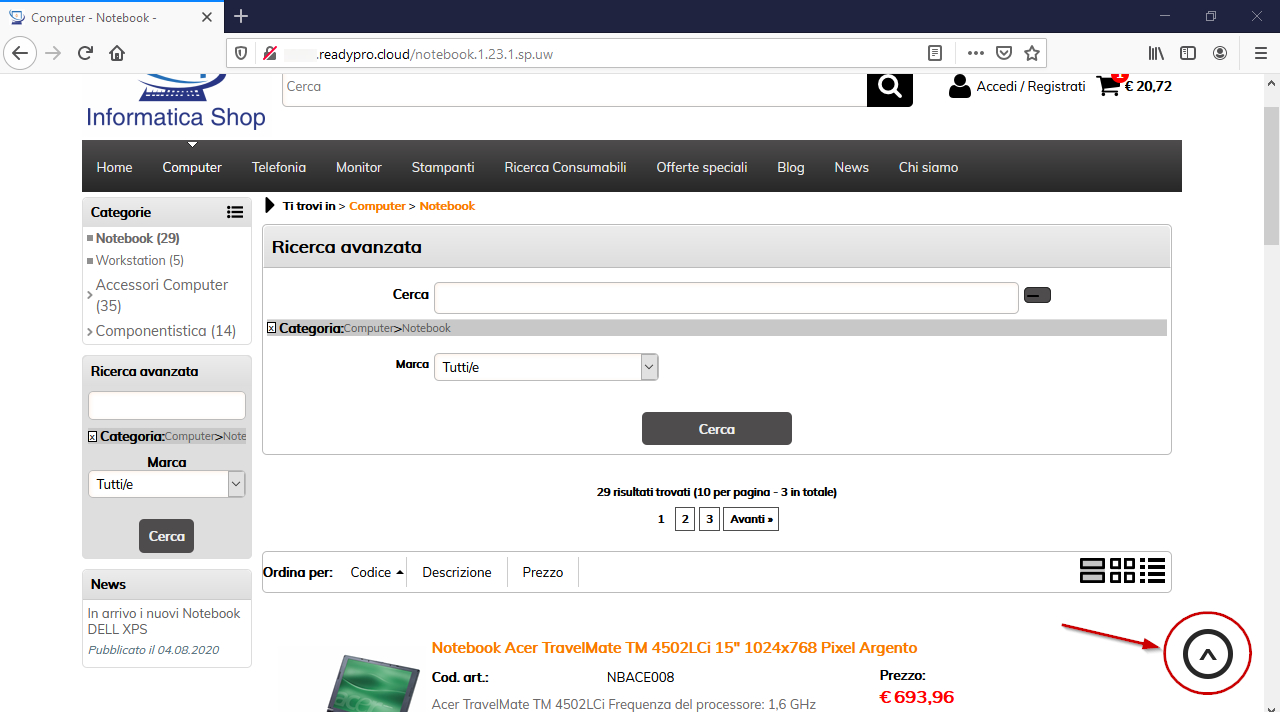The height and width of the screenshot is (712, 1280).
Task: Click the scroll-to-top circular arrow button
Action: (x=1208, y=655)
